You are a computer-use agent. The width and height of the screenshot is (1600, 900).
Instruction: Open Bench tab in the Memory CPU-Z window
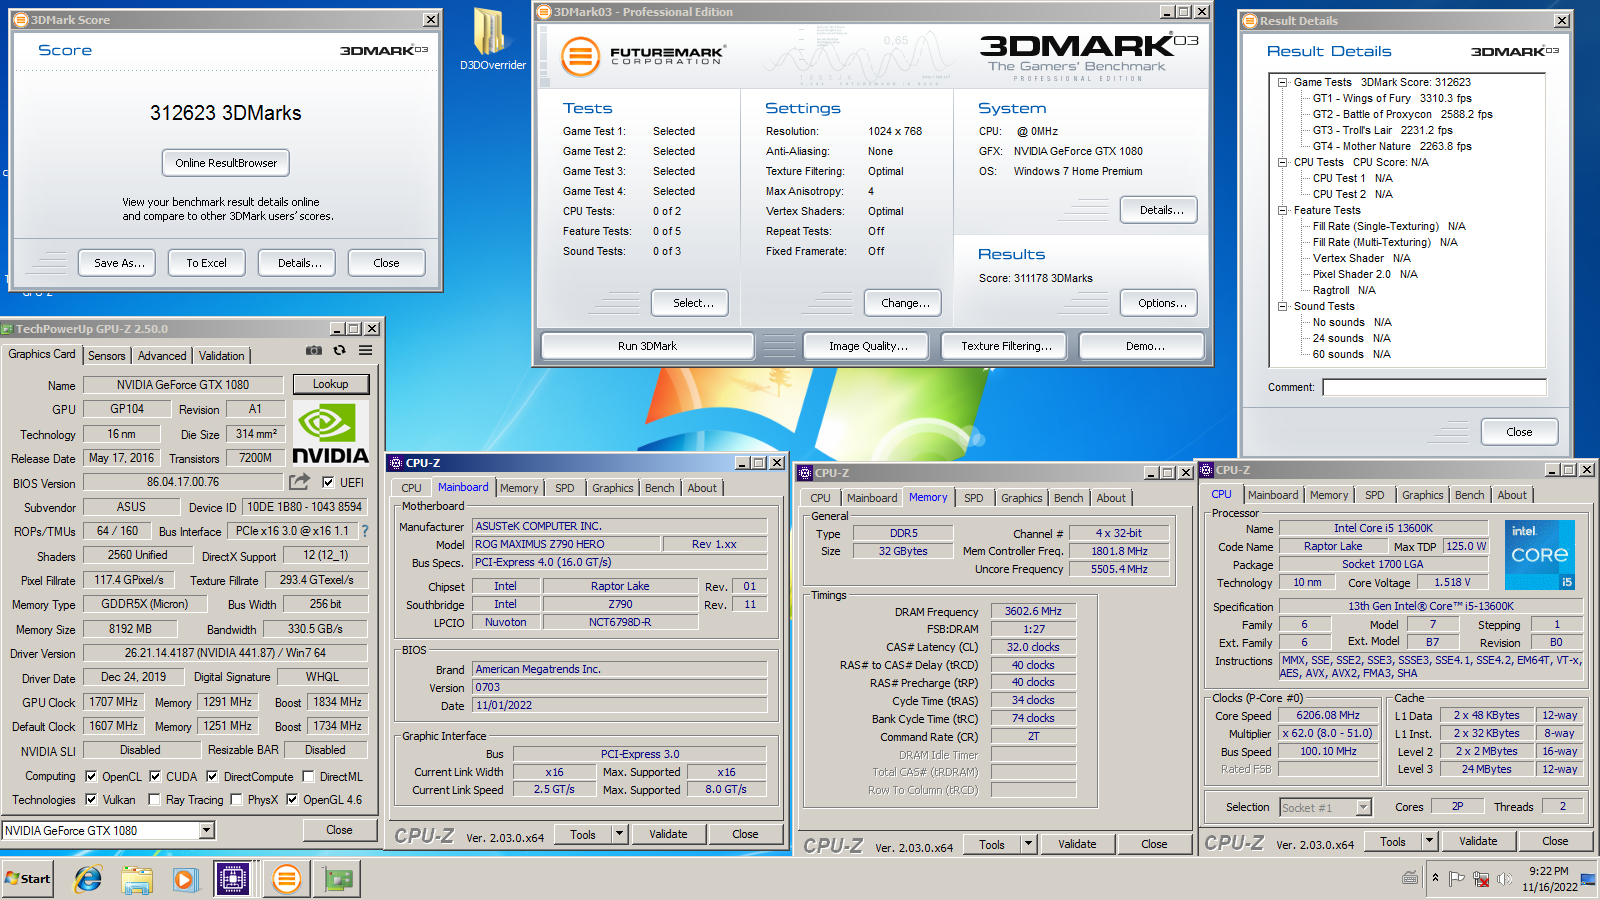click(1069, 498)
